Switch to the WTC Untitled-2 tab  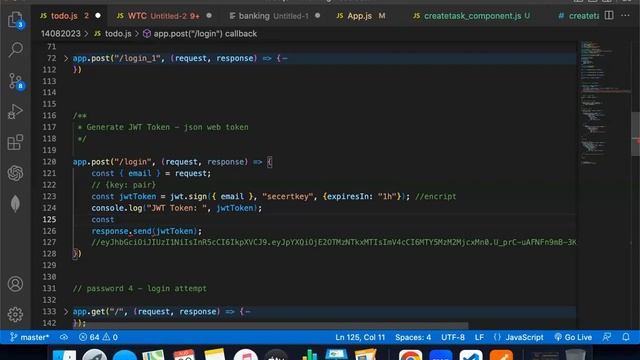pyautogui.click(x=164, y=16)
